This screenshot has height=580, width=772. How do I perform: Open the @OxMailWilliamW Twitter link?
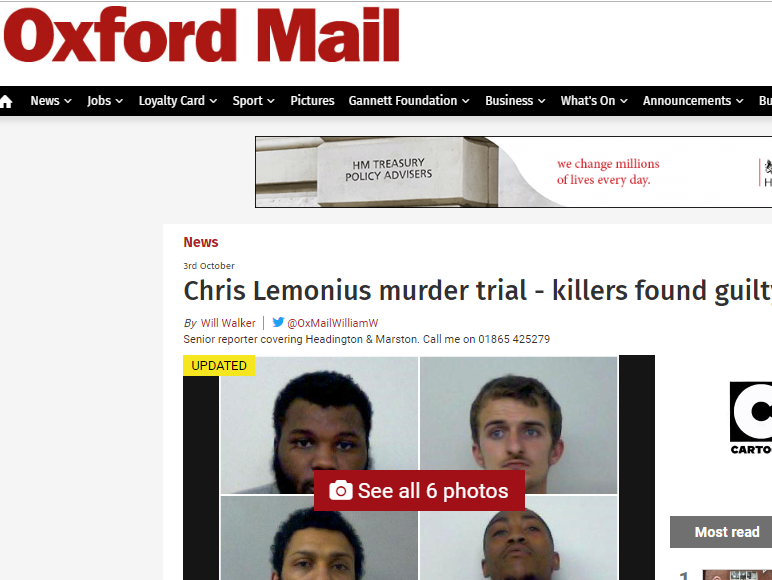332,323
